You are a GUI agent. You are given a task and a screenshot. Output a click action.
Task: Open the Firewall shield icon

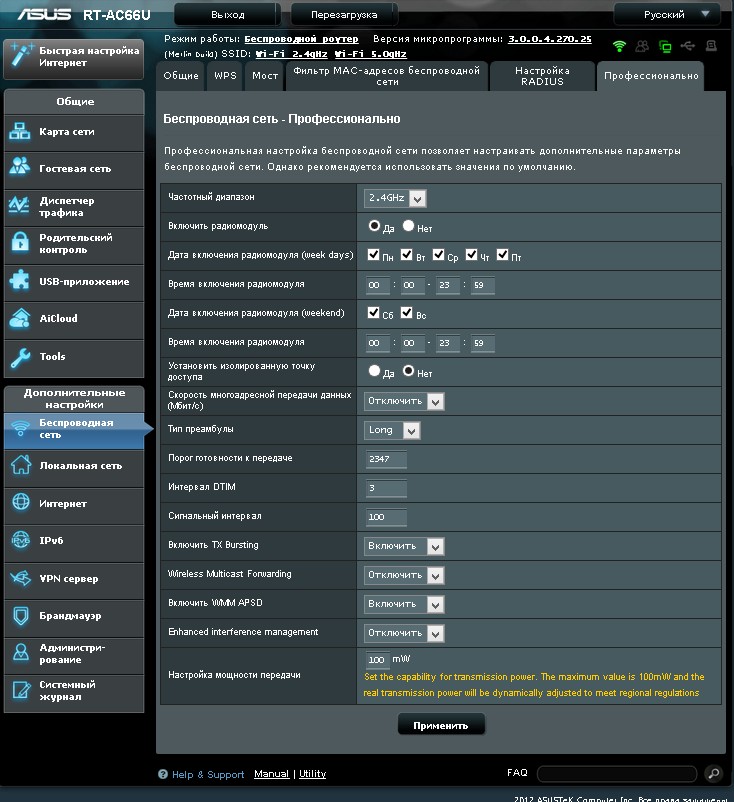point(21,615)
